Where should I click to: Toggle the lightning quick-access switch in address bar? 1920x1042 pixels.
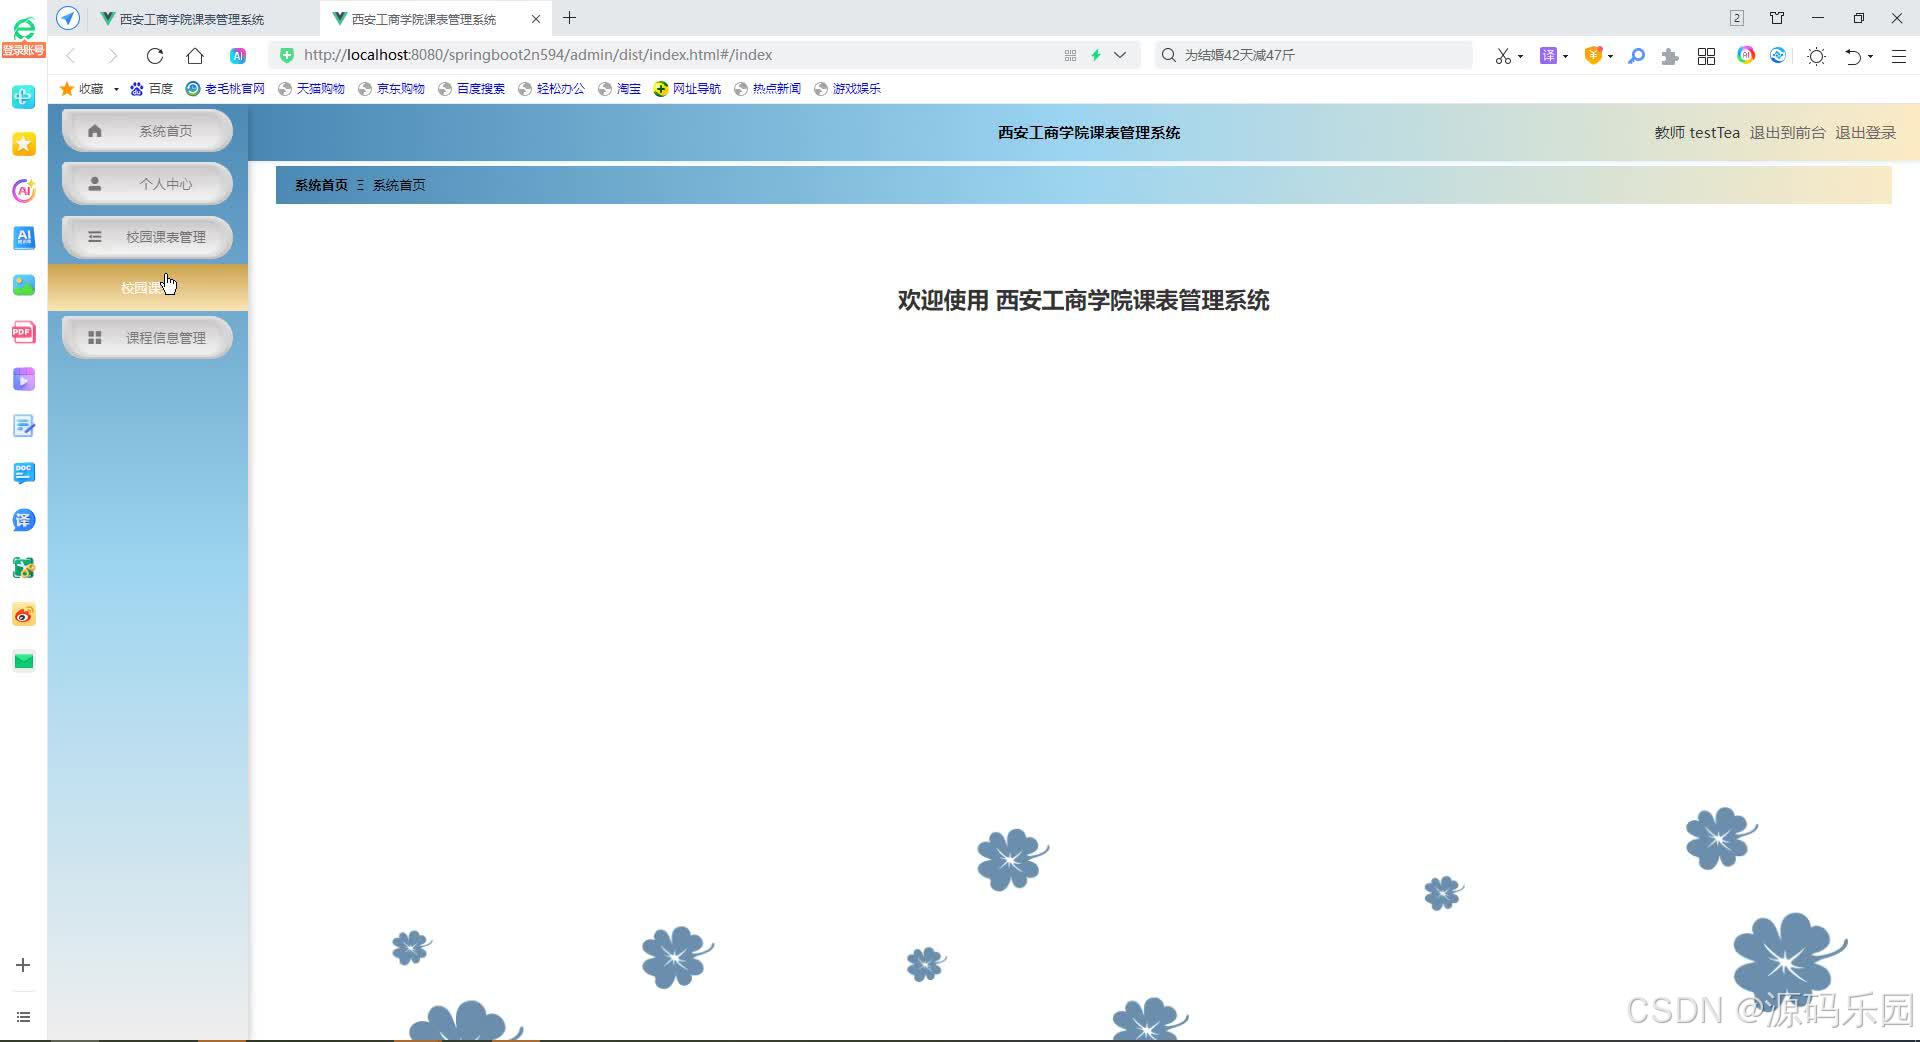pos(1095,55)
